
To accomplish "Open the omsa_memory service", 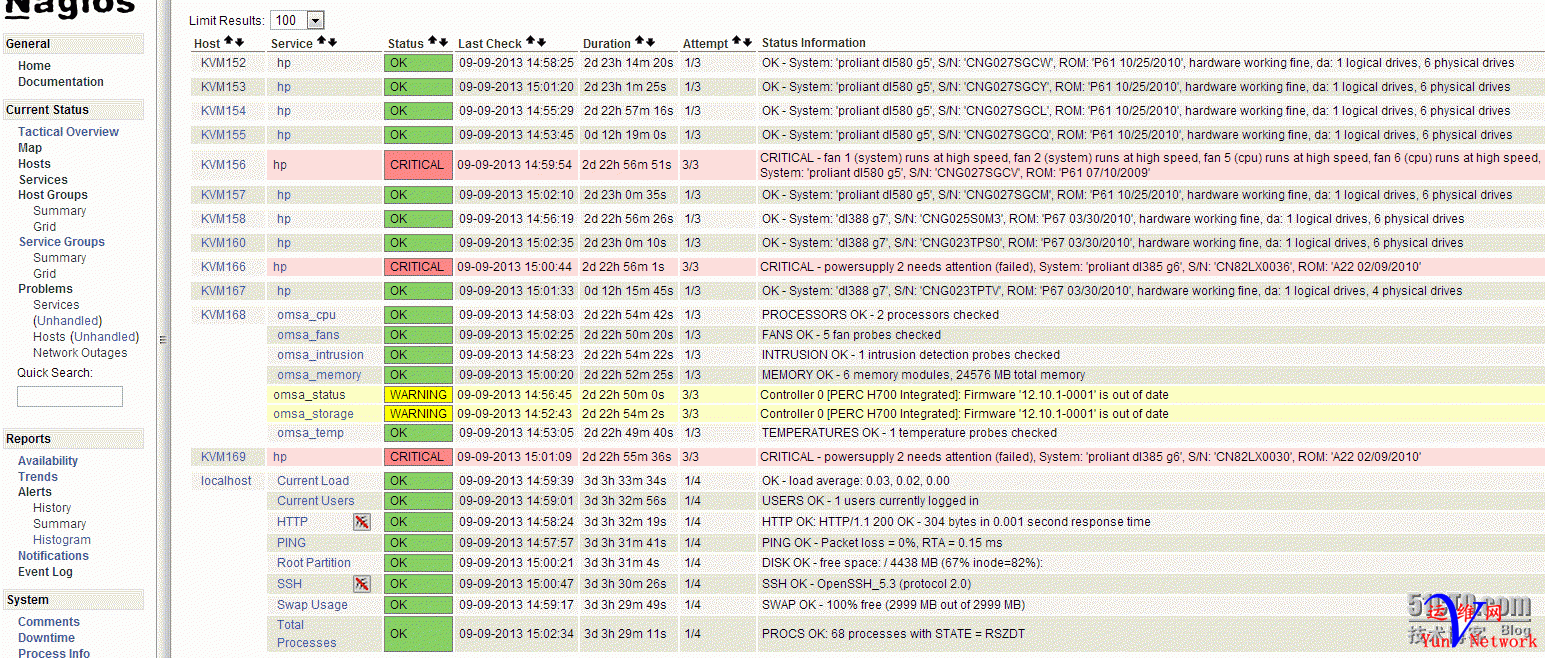I will point(319,375).
